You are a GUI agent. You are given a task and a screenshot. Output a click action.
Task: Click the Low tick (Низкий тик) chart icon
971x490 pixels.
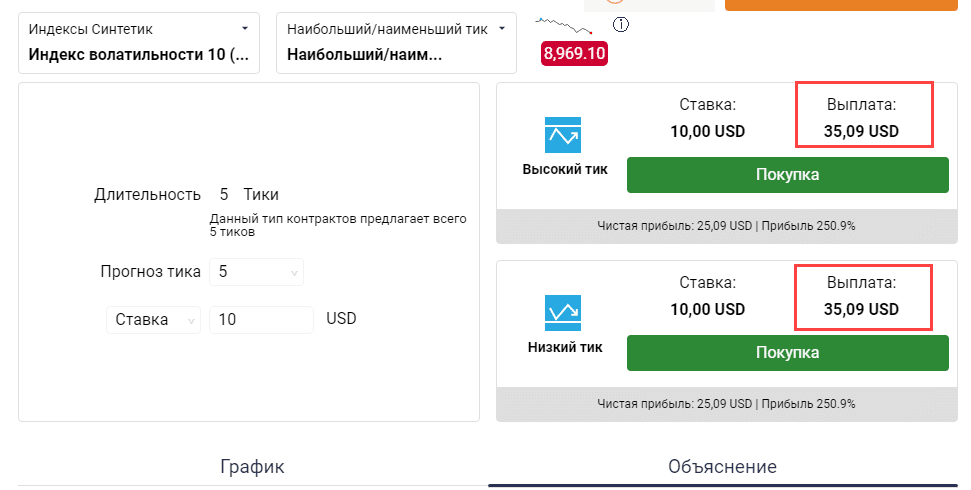pyautogui.click(x=564, y=313)
